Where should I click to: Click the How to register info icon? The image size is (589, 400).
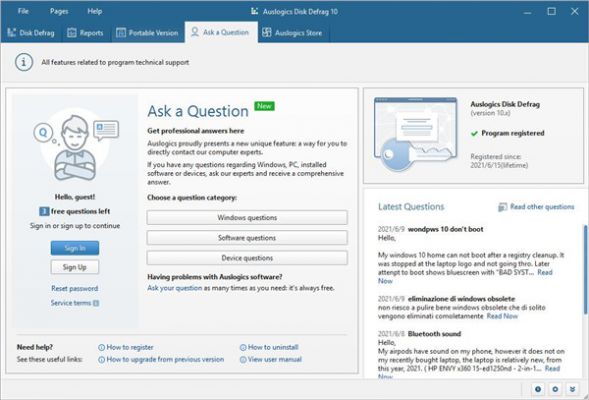click(x=101, y=348)
